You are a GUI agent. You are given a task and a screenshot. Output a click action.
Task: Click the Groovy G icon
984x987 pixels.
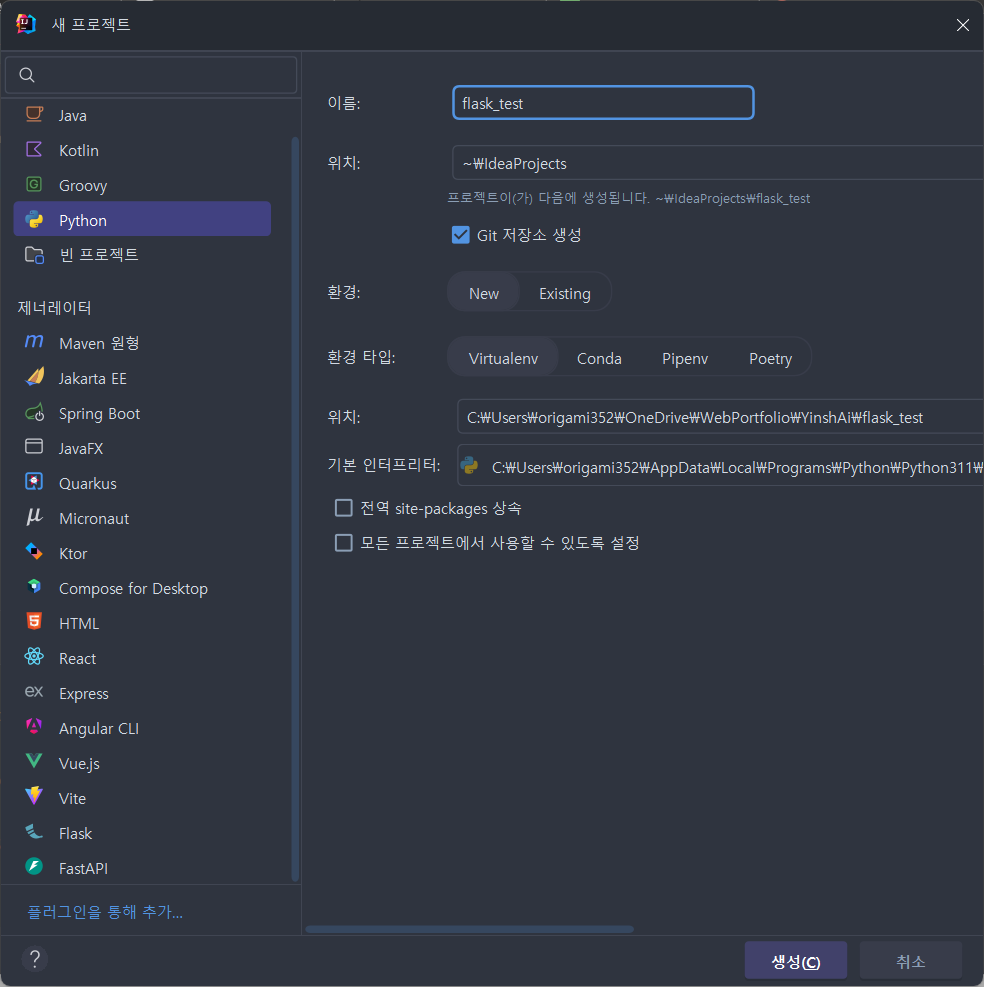[x=34, y=184]
